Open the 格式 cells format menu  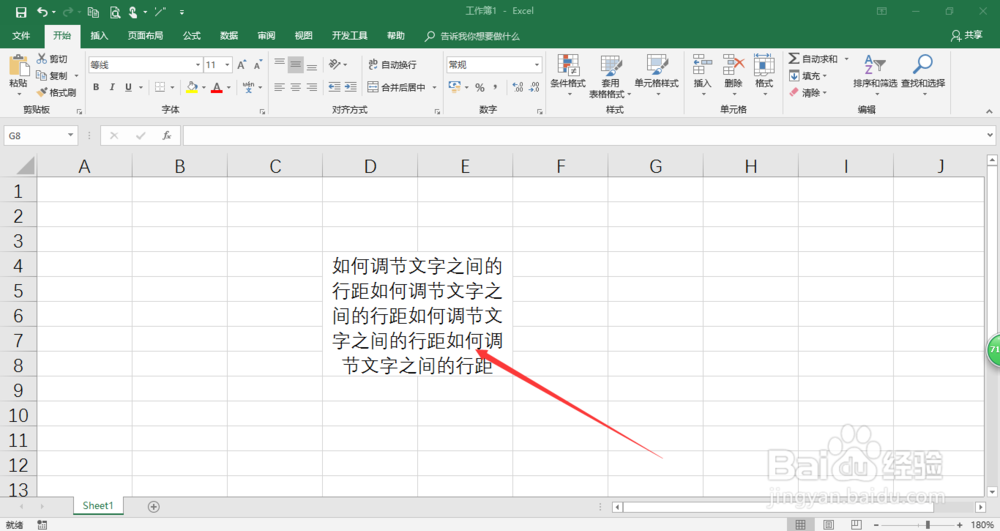[764, 74]
